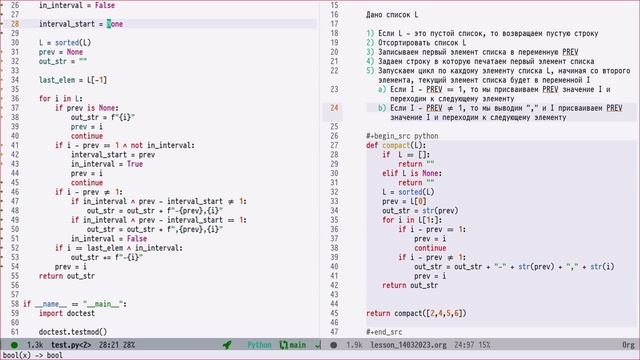The width and height of the screenshot is (640, 360).
Task: Click sub-item 'a)' starting with Если I - PREV
Action: 494,94
